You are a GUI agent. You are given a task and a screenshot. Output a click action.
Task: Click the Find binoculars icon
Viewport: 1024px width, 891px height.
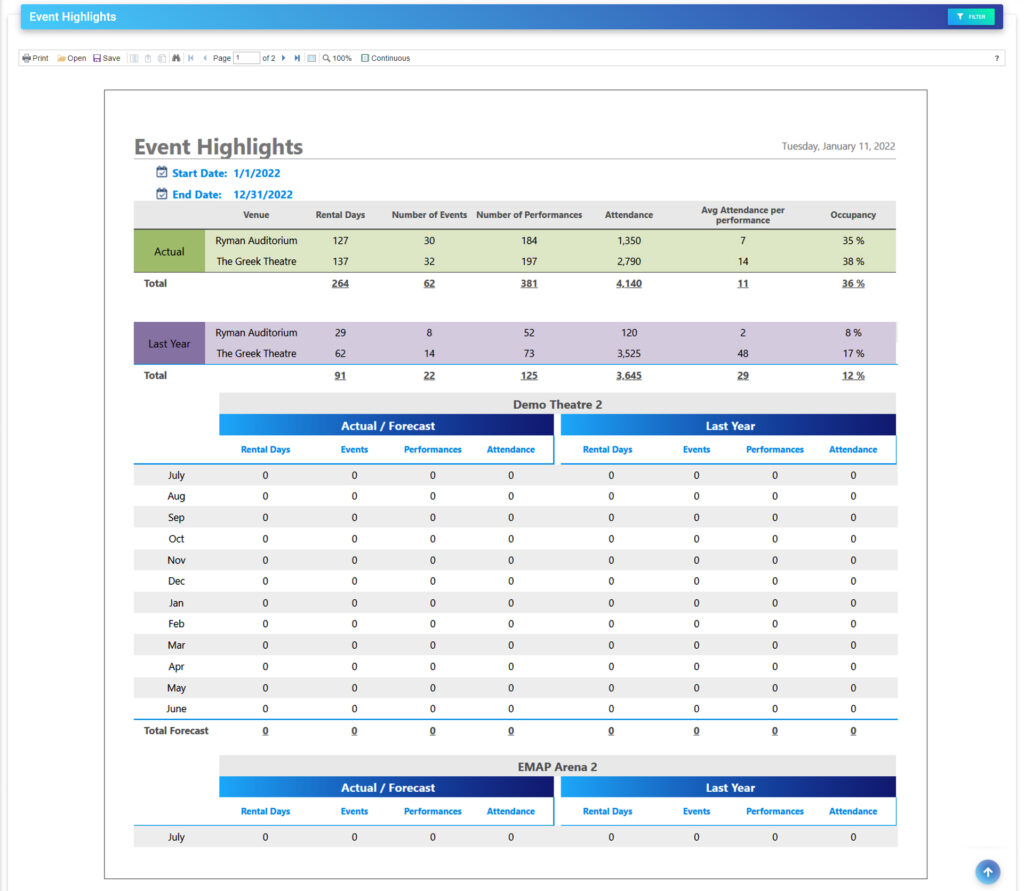176,57
